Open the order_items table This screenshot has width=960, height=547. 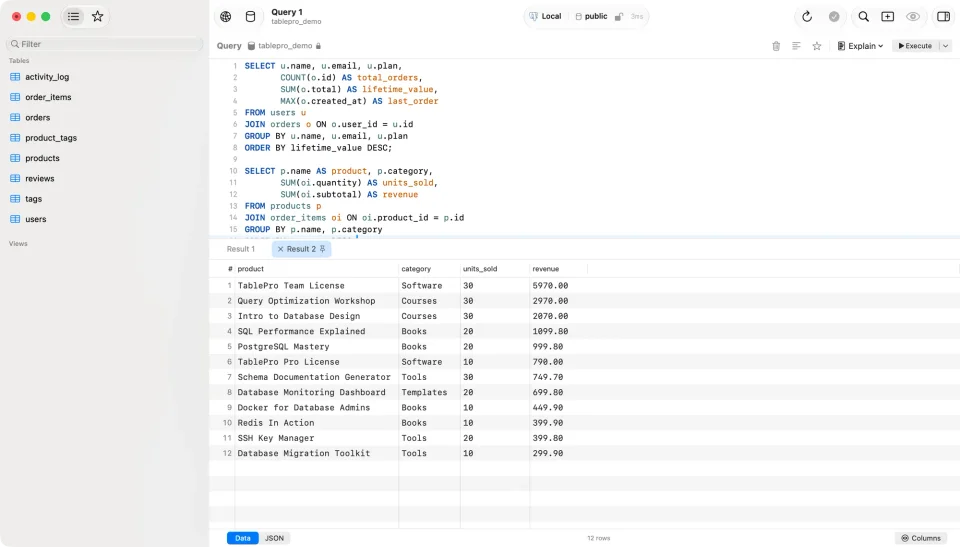coord(48,97)
